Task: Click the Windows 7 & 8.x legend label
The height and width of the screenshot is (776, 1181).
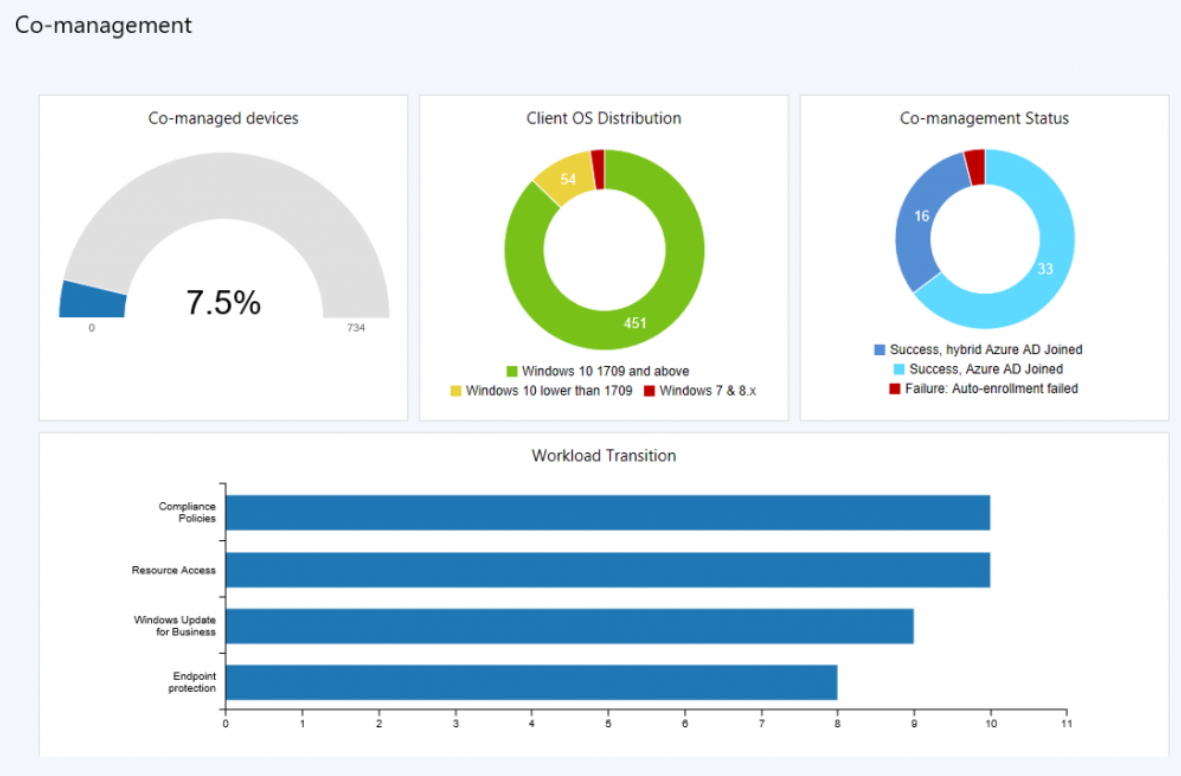Action: click(x=708, y=391)
